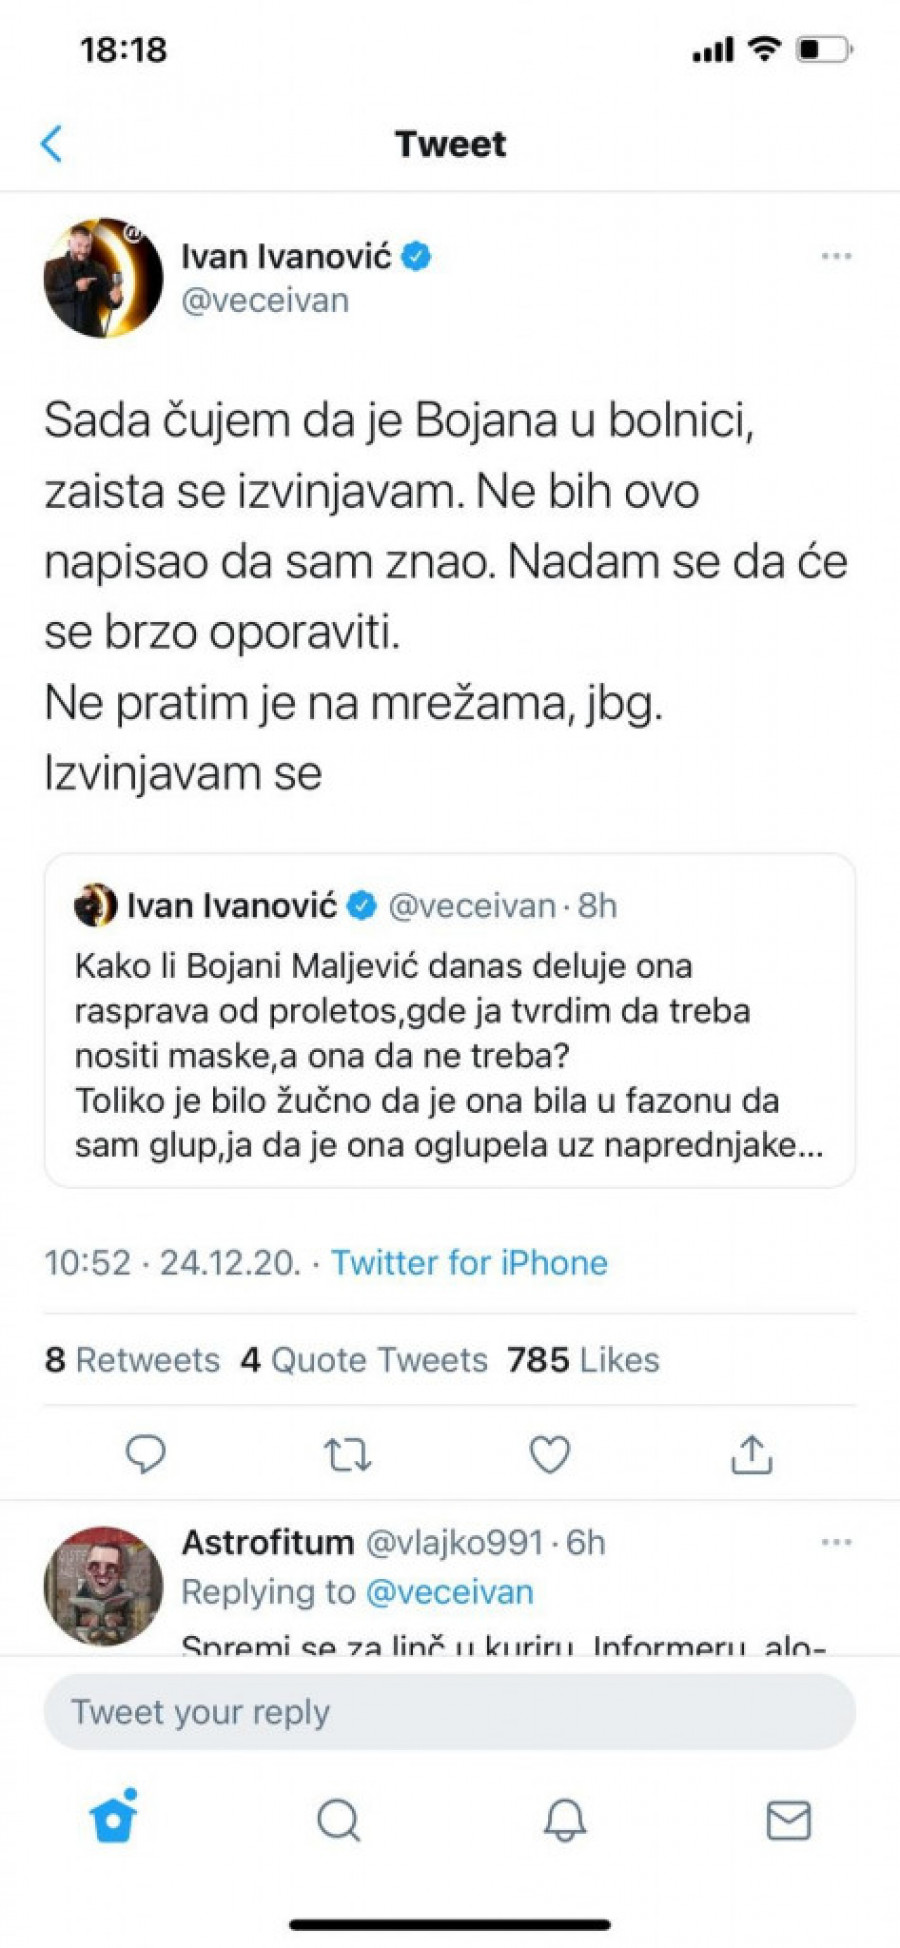The height and width of the screenshot is (1948, 900).
Task: Open the Messages envelope tab
Action: pos(788,1821)
